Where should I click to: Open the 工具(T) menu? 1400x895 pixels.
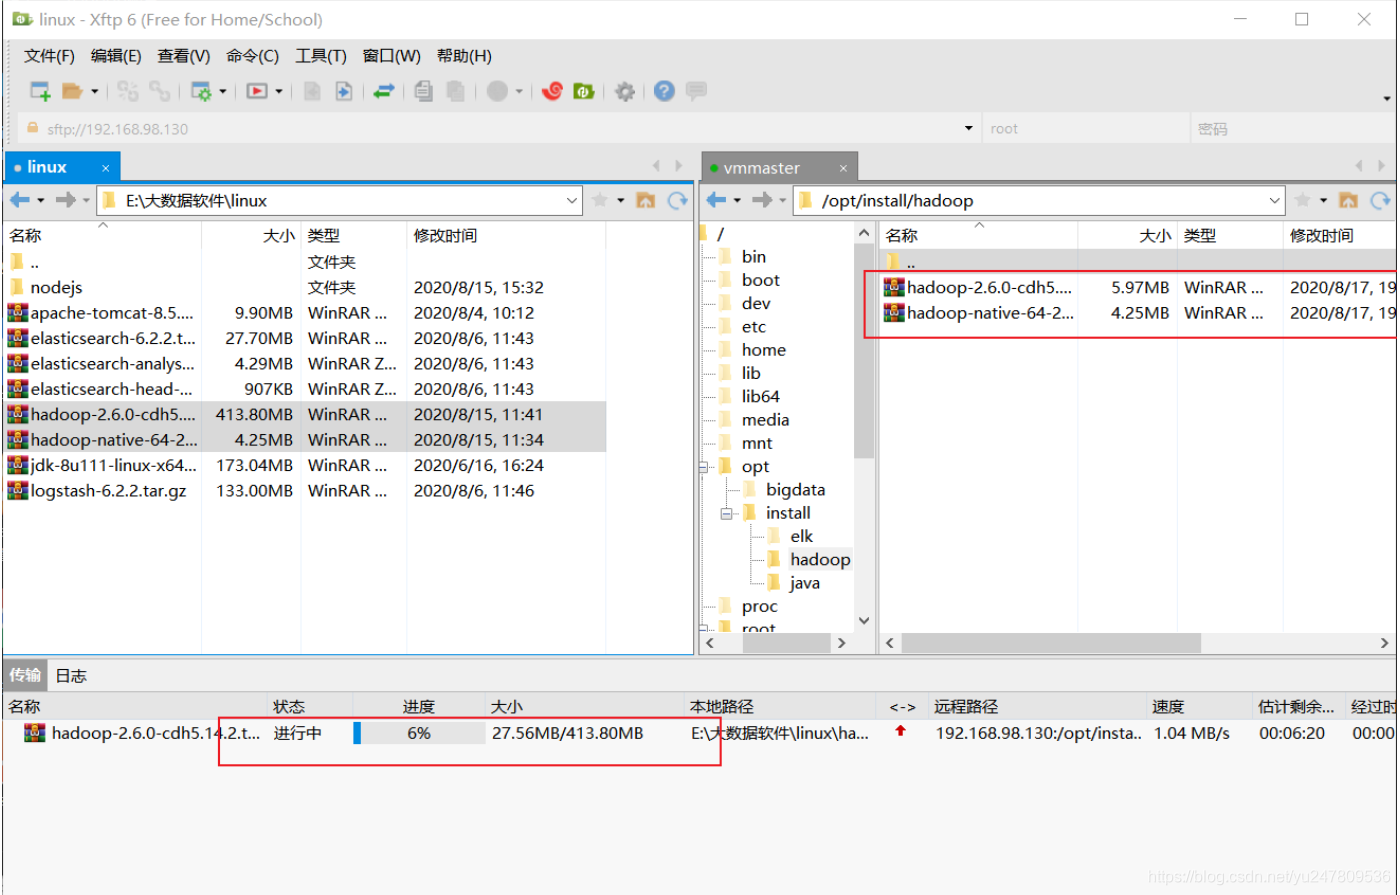click(321, 56)
